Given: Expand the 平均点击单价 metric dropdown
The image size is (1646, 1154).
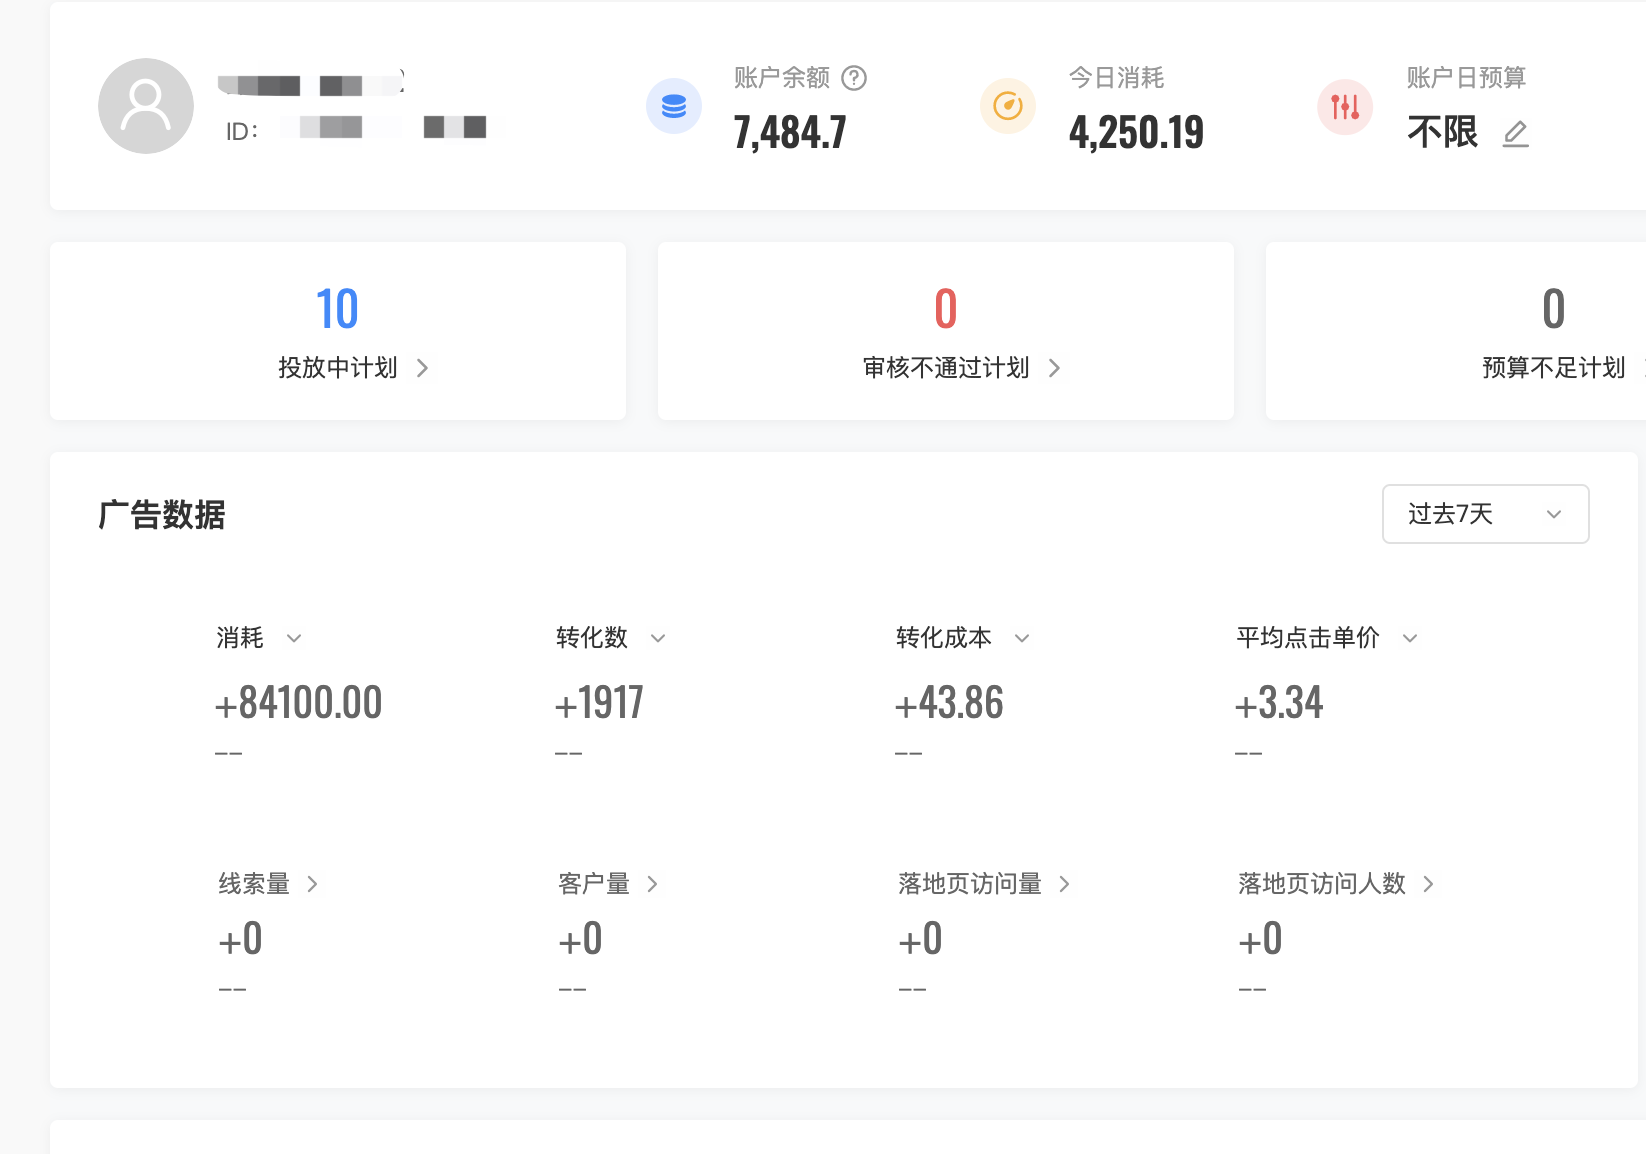Looking at the screenshot, I should (1410, 638).
